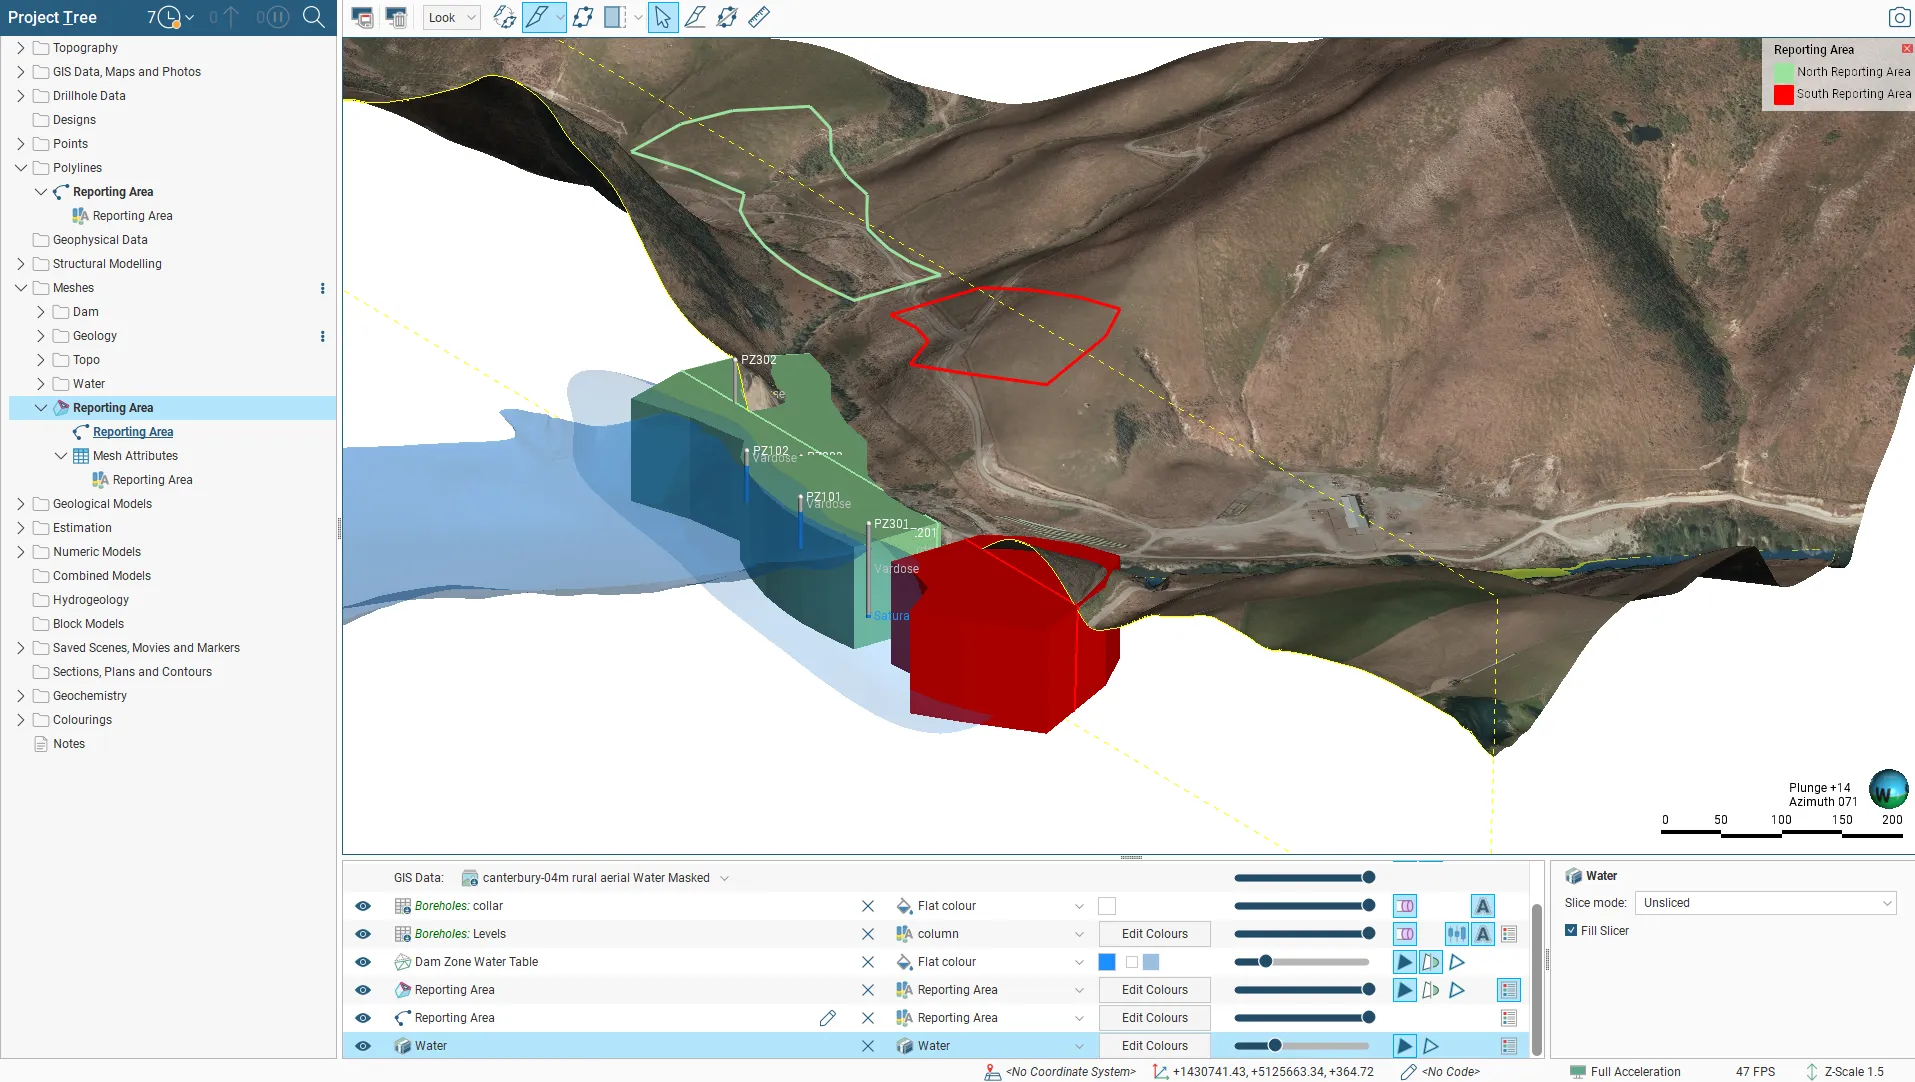1915x1082 pixels.
Task: Click the Remove all objects from scene icon
Action: [x=396, y=17]
